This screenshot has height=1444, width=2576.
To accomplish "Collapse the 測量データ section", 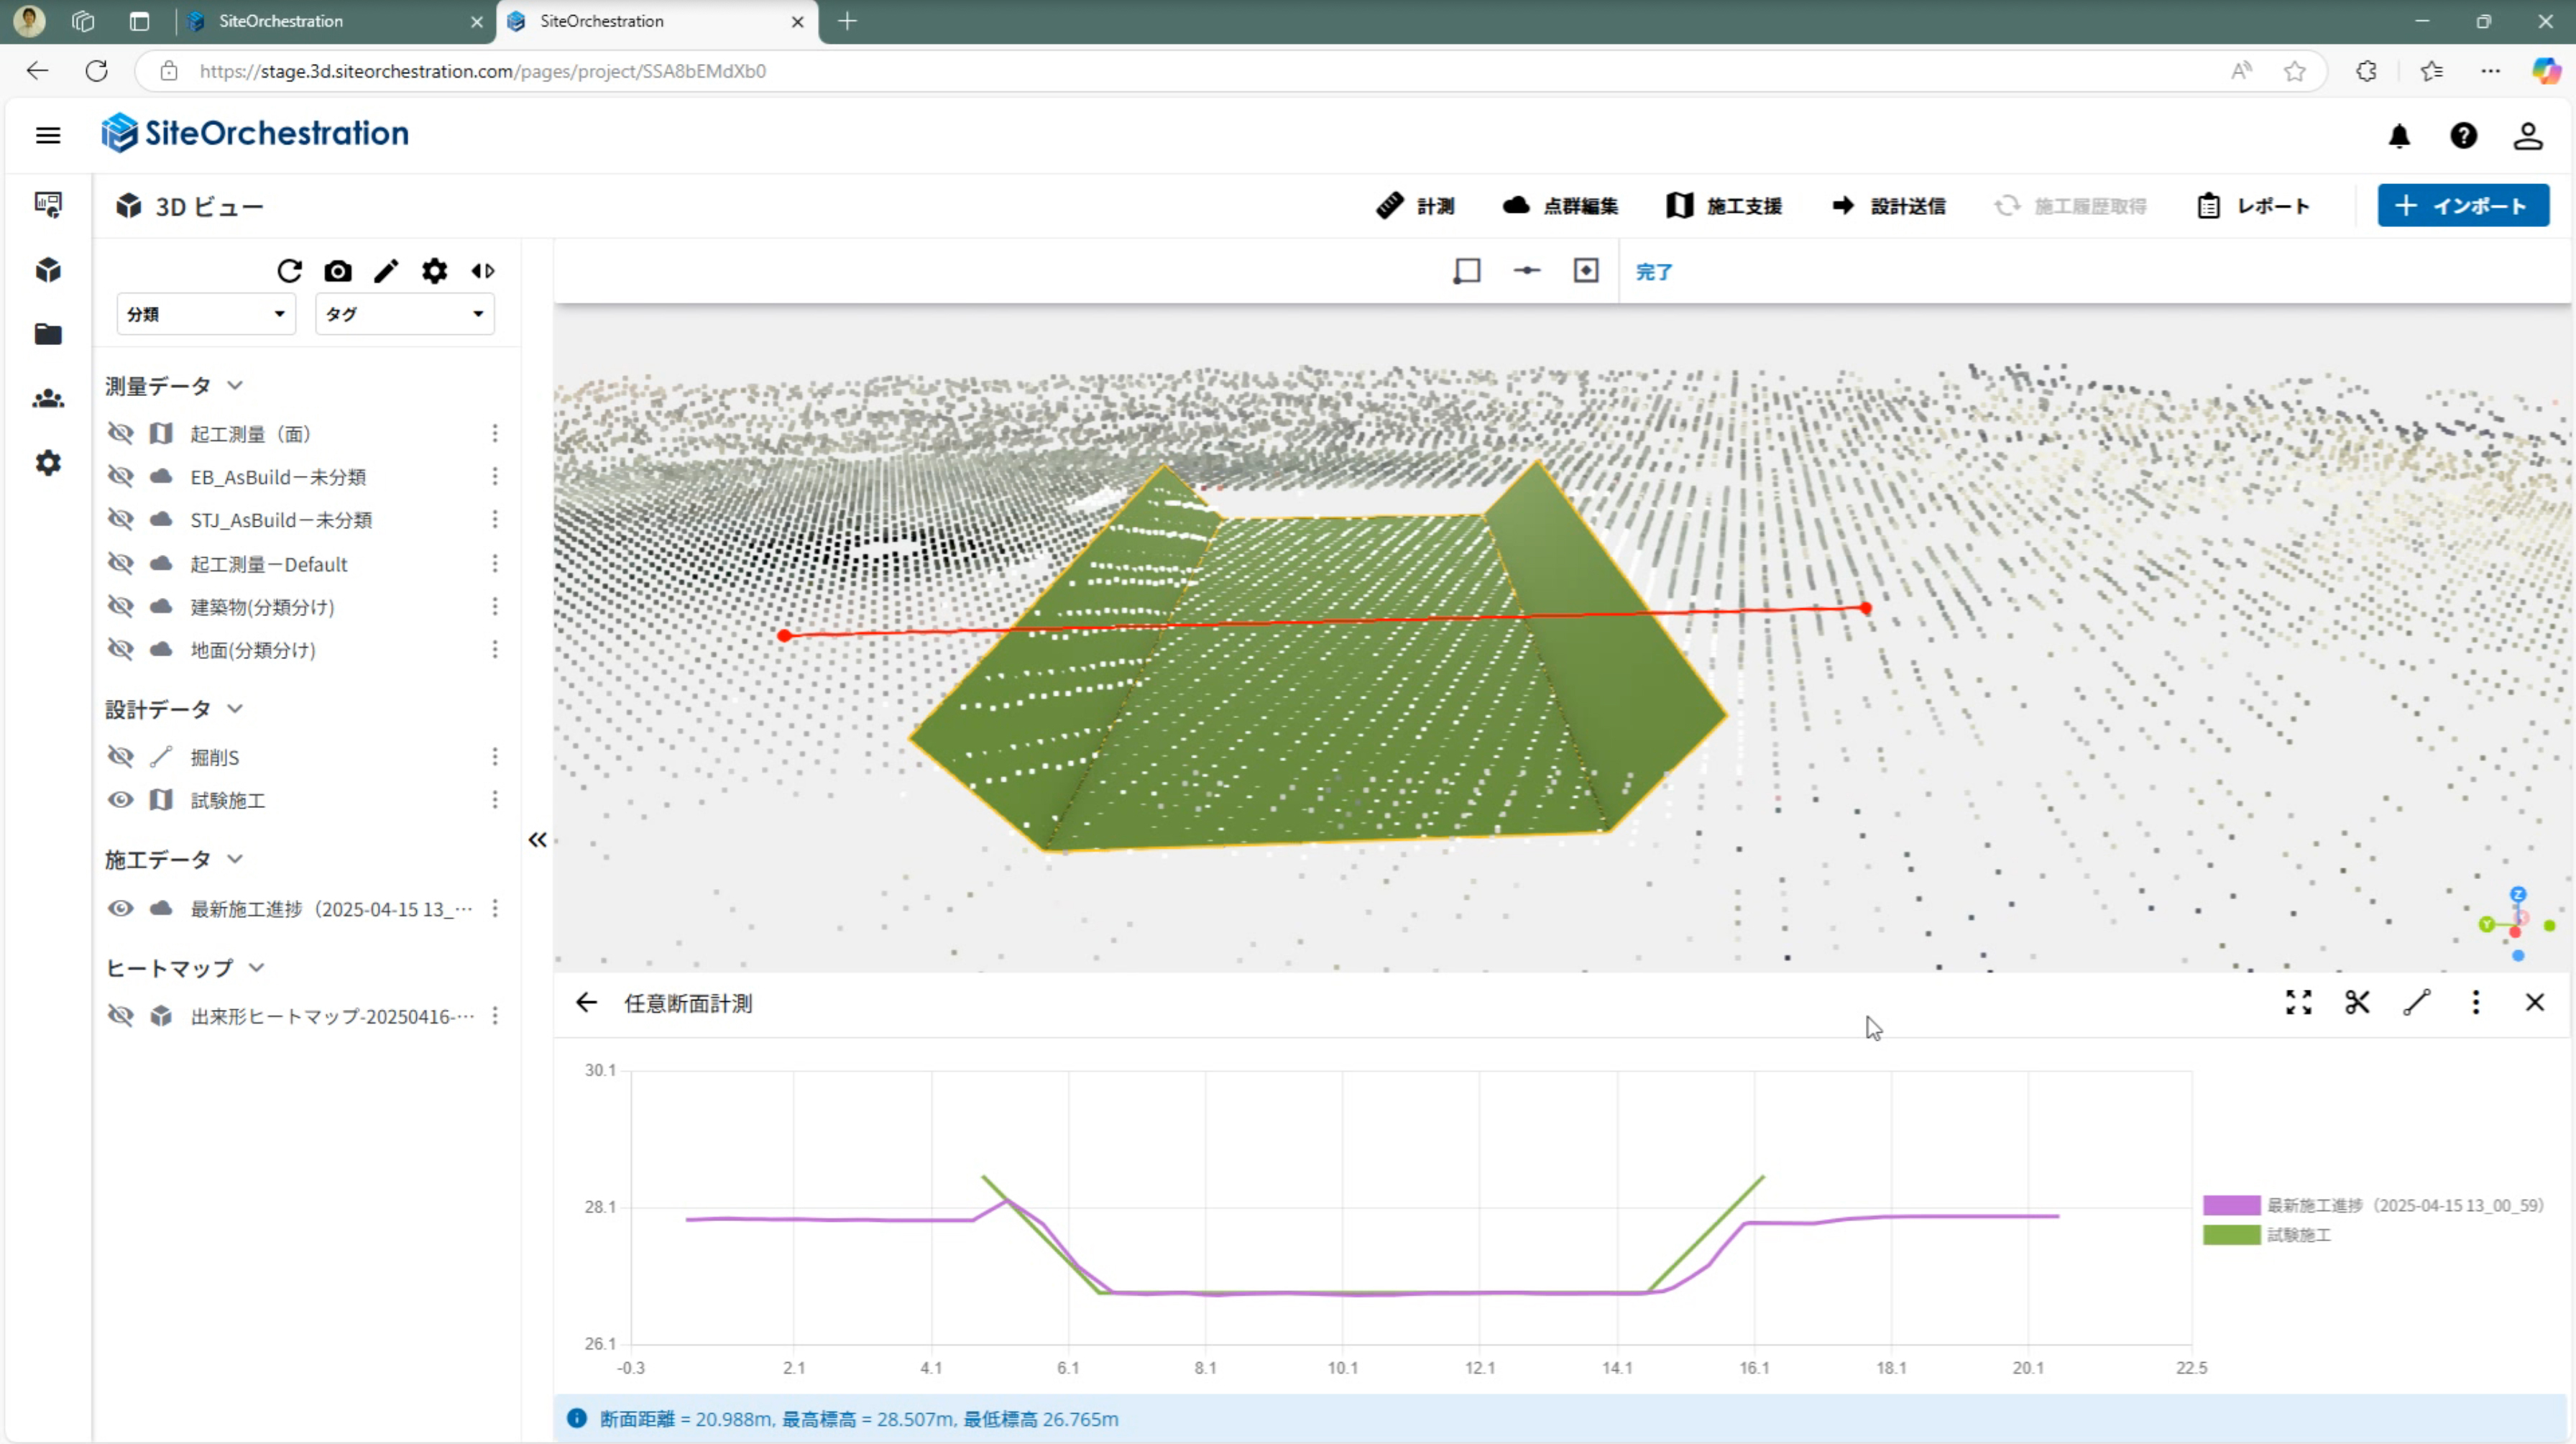I will [x=235, y=386].
